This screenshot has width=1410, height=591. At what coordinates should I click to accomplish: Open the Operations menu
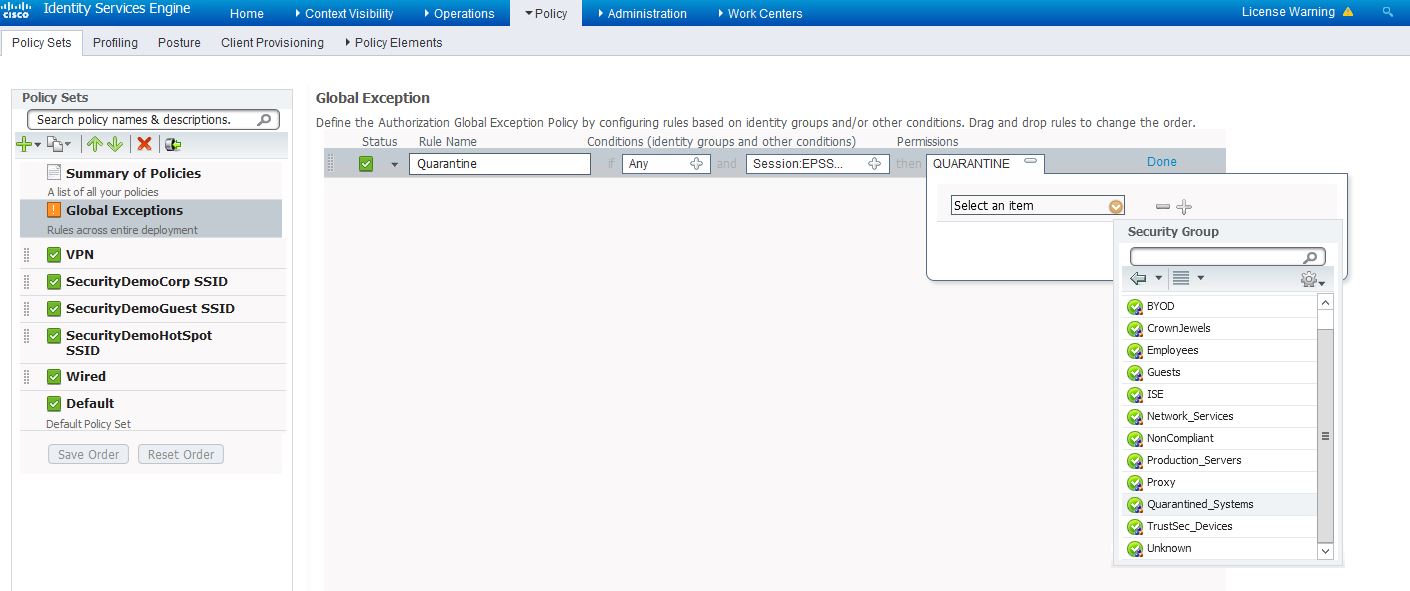pos(458,13)
